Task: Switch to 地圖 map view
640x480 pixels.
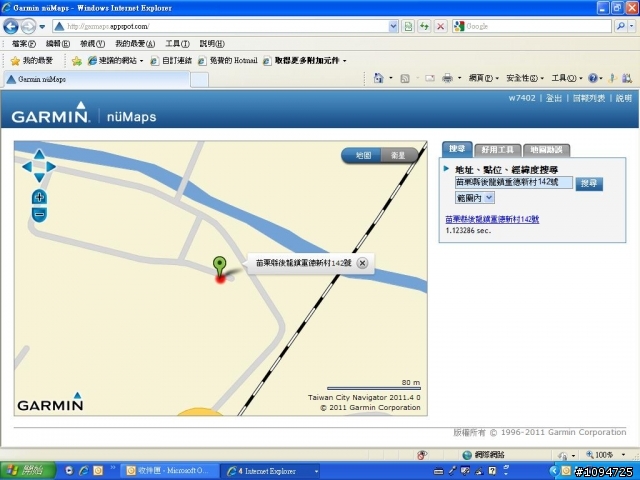Action: (362, 156)
